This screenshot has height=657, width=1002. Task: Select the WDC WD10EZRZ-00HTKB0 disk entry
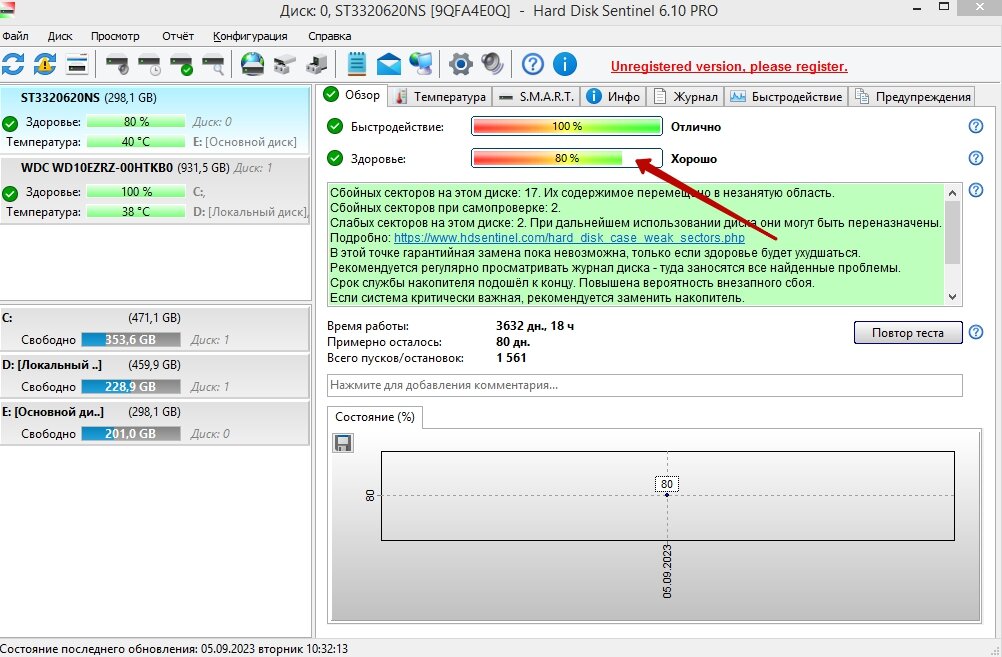pos(155,190)
